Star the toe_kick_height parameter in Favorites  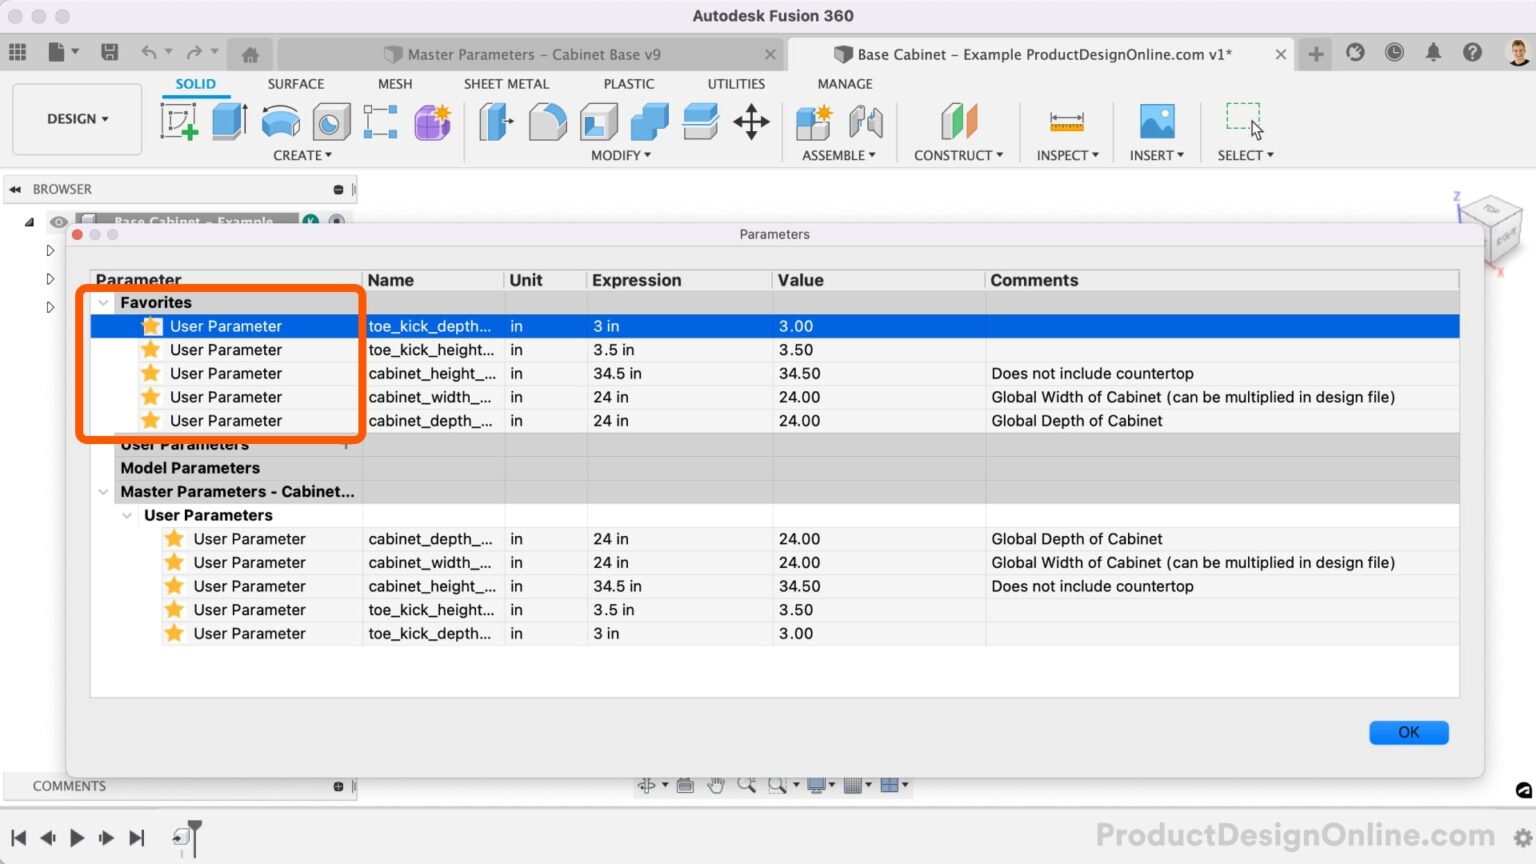tap(150, 350)
